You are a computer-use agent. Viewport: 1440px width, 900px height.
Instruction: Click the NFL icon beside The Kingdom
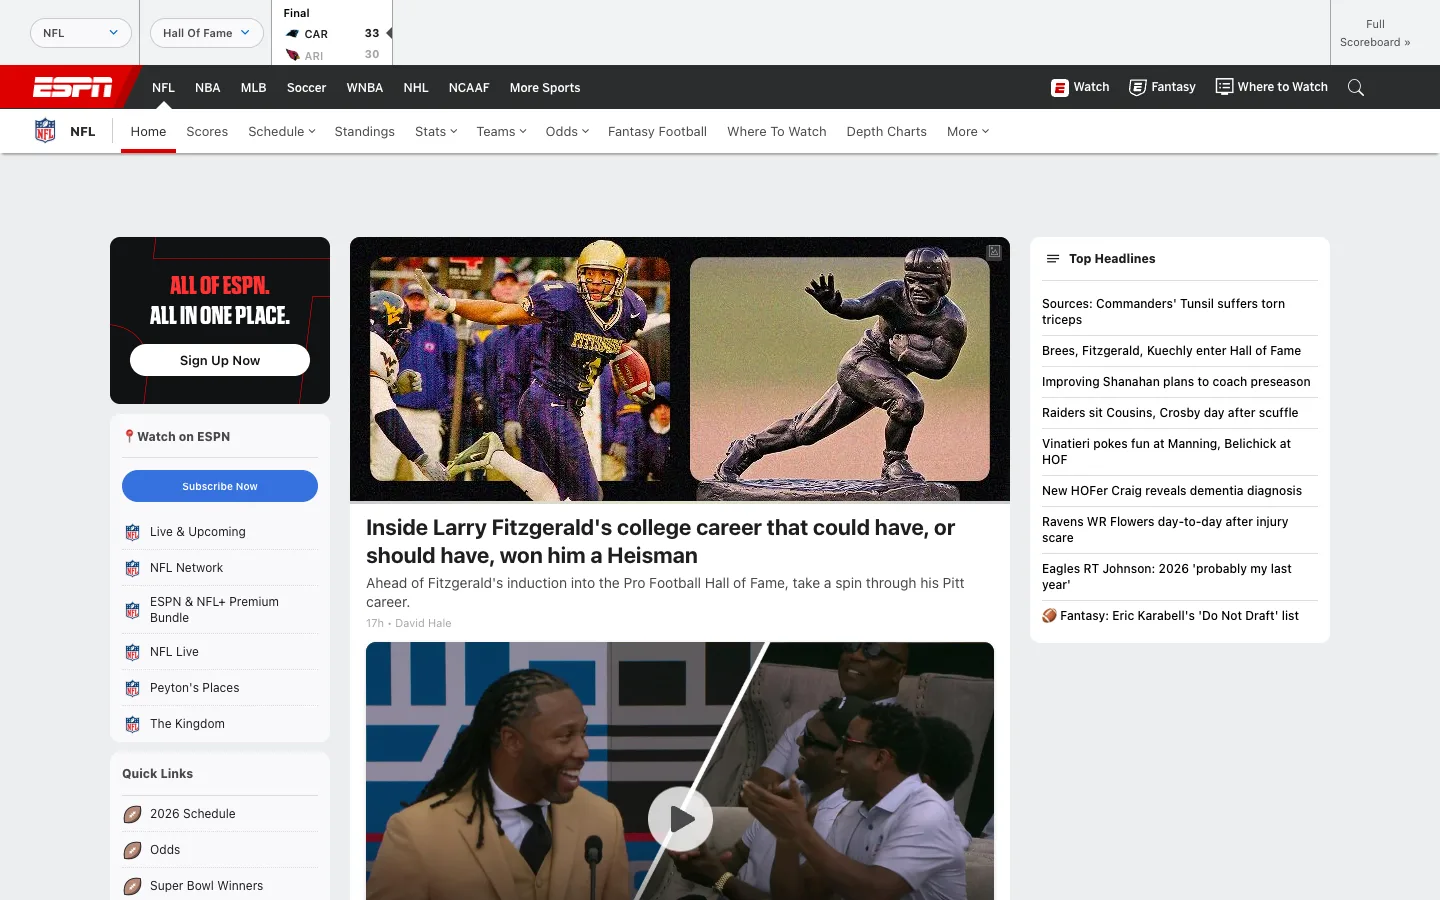132,724
